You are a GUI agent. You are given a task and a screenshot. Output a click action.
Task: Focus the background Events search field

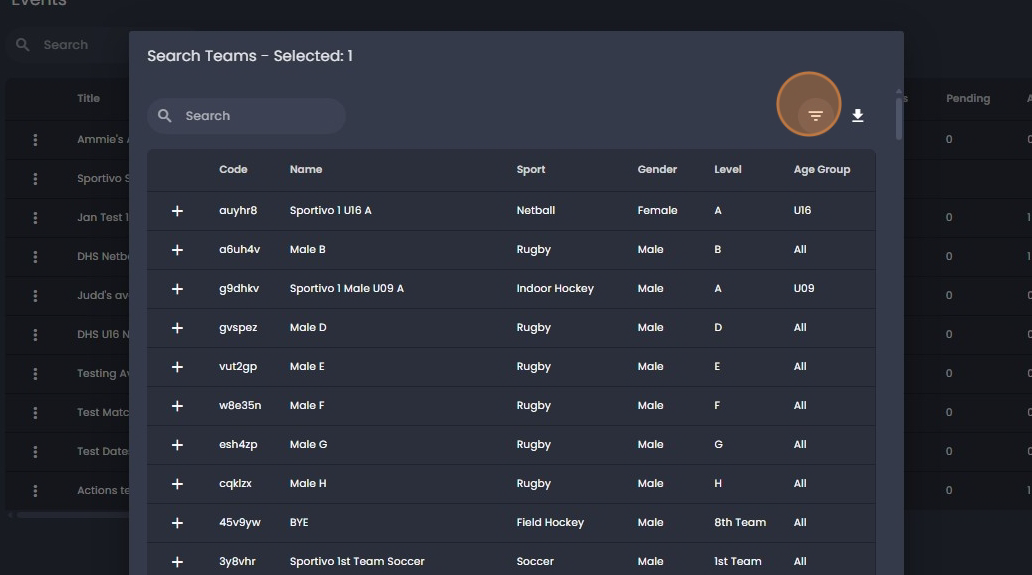[69, 45]
